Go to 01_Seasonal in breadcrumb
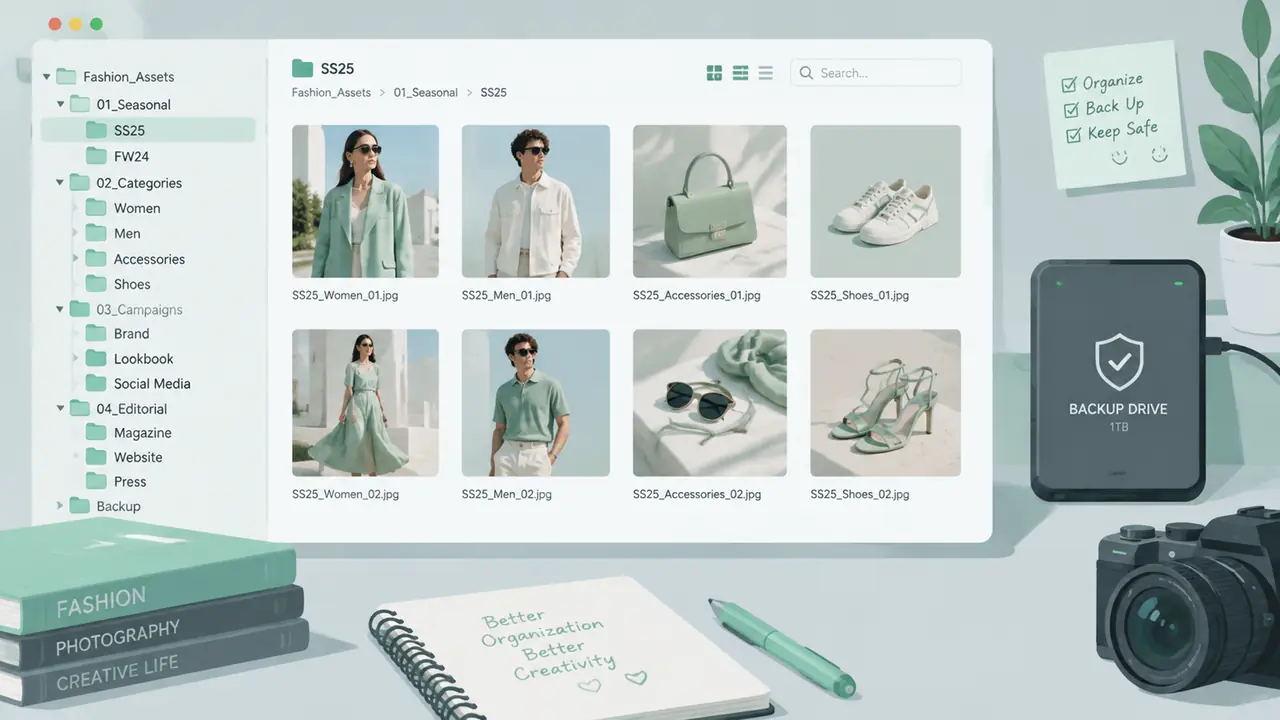The width and height of the screenshot is (1280, 720). coord(426,92)
